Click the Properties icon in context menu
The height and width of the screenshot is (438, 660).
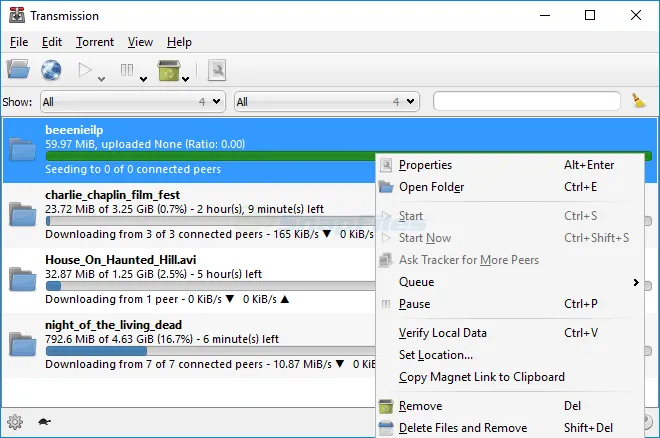tap(386, 165)
